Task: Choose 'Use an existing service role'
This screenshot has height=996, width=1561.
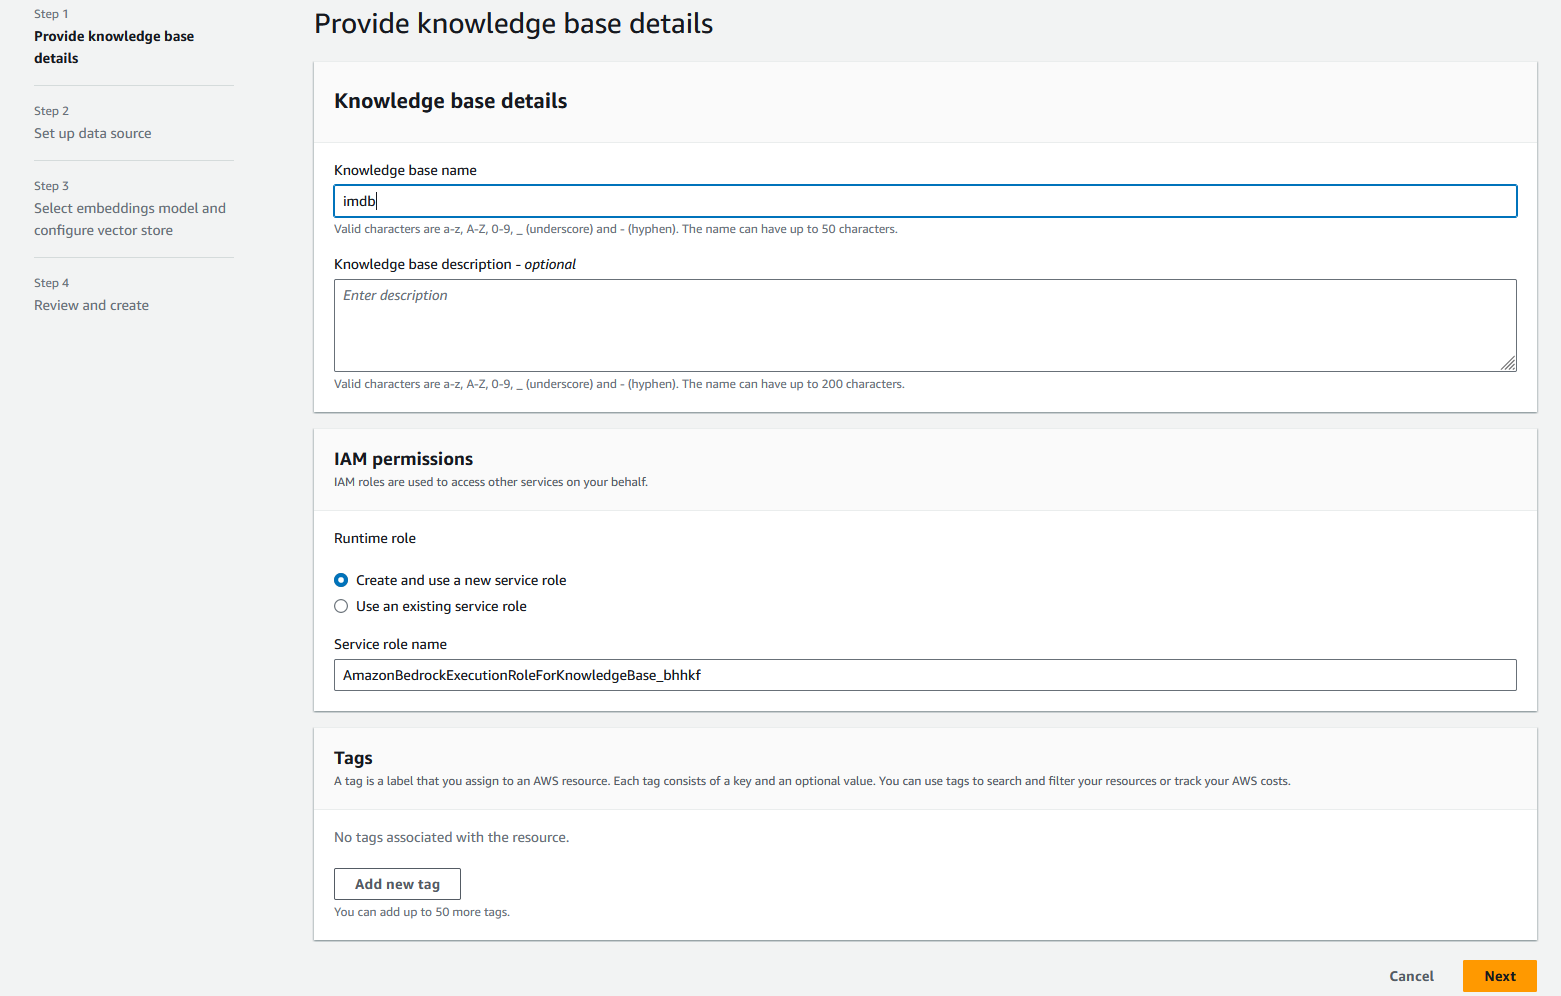Action: pos(341,606)
